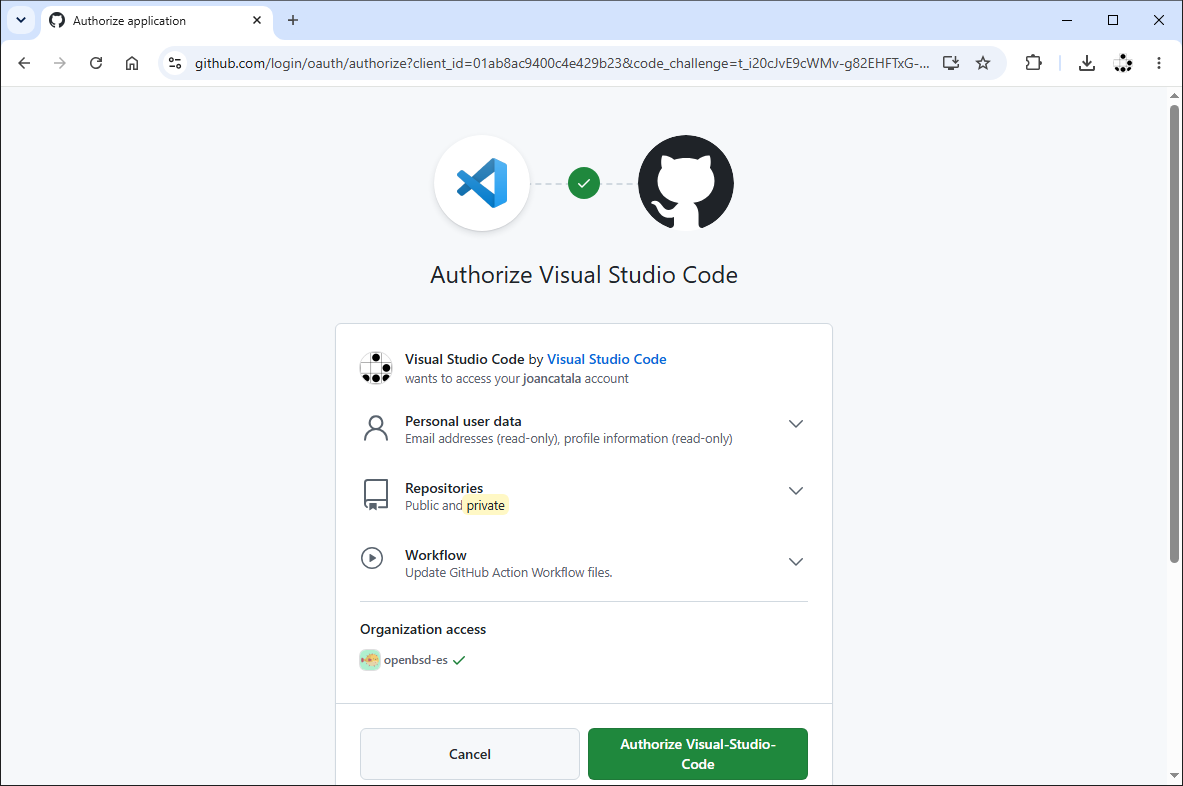Click the openbsd-es organization avatar

[370, 660]
